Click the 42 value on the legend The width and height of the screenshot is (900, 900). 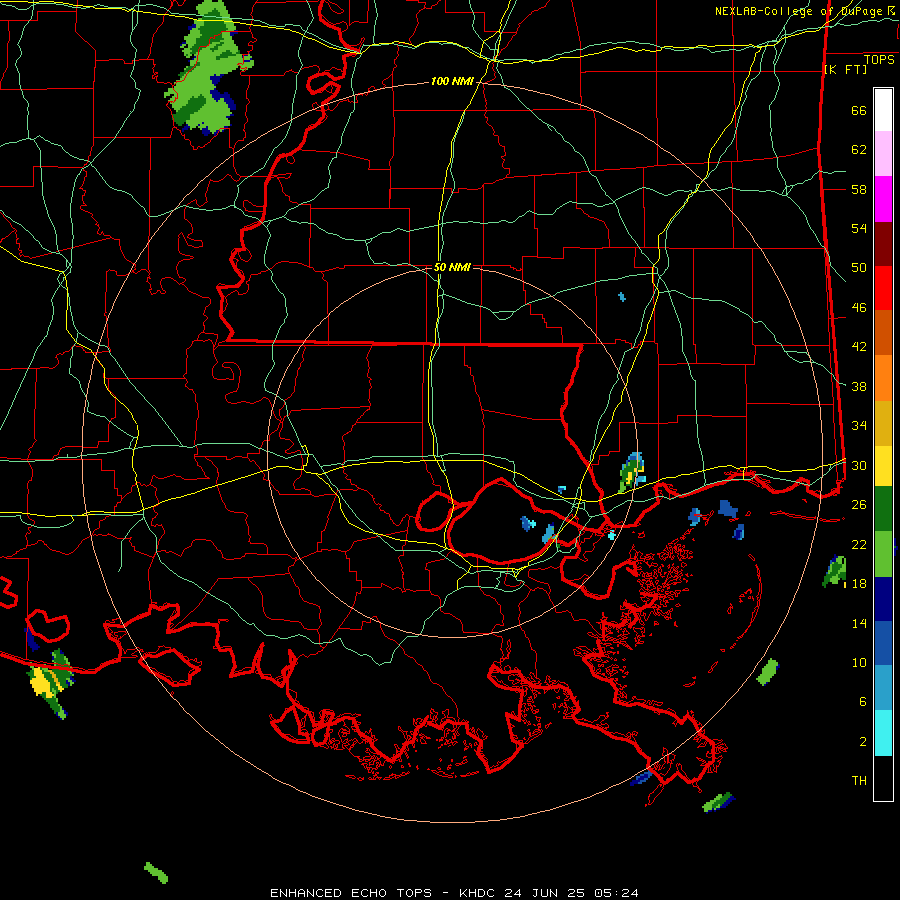858,347
